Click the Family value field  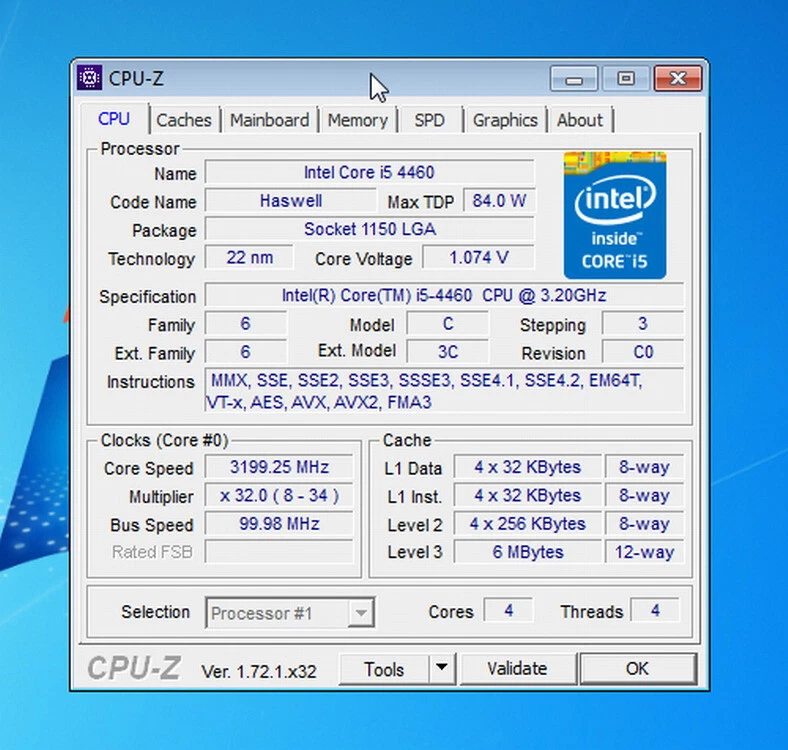pyautogui.click(x=246, y=324)
